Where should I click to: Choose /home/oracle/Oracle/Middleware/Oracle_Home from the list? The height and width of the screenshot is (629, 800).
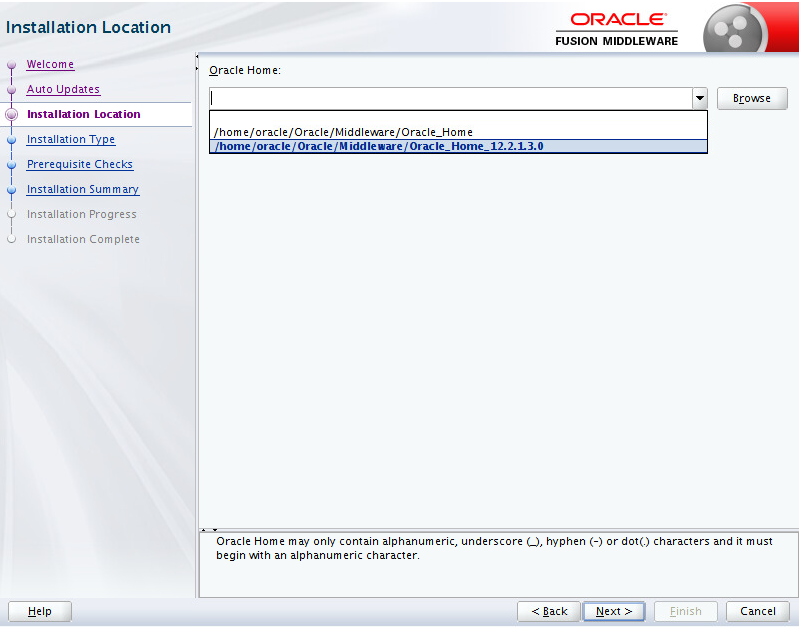coord(458,132)
